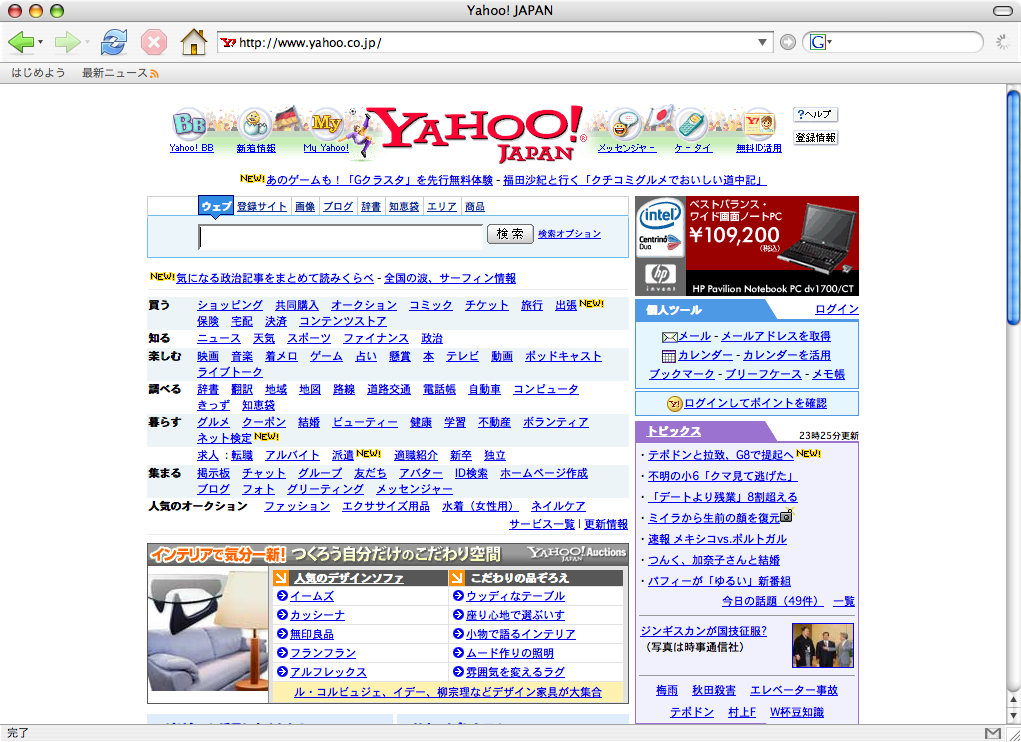
Task: Select the ウェブ search tab
Action: [216, 206]
